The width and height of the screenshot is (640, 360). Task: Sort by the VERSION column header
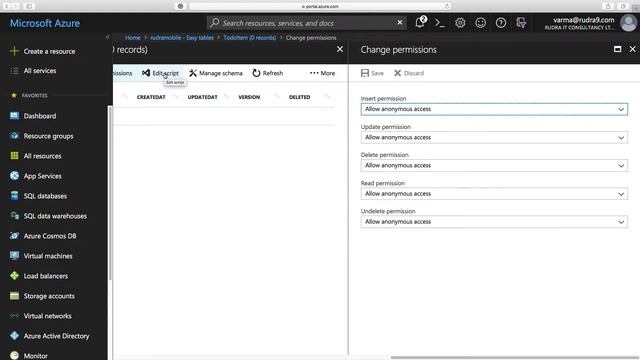pos(249,97)
